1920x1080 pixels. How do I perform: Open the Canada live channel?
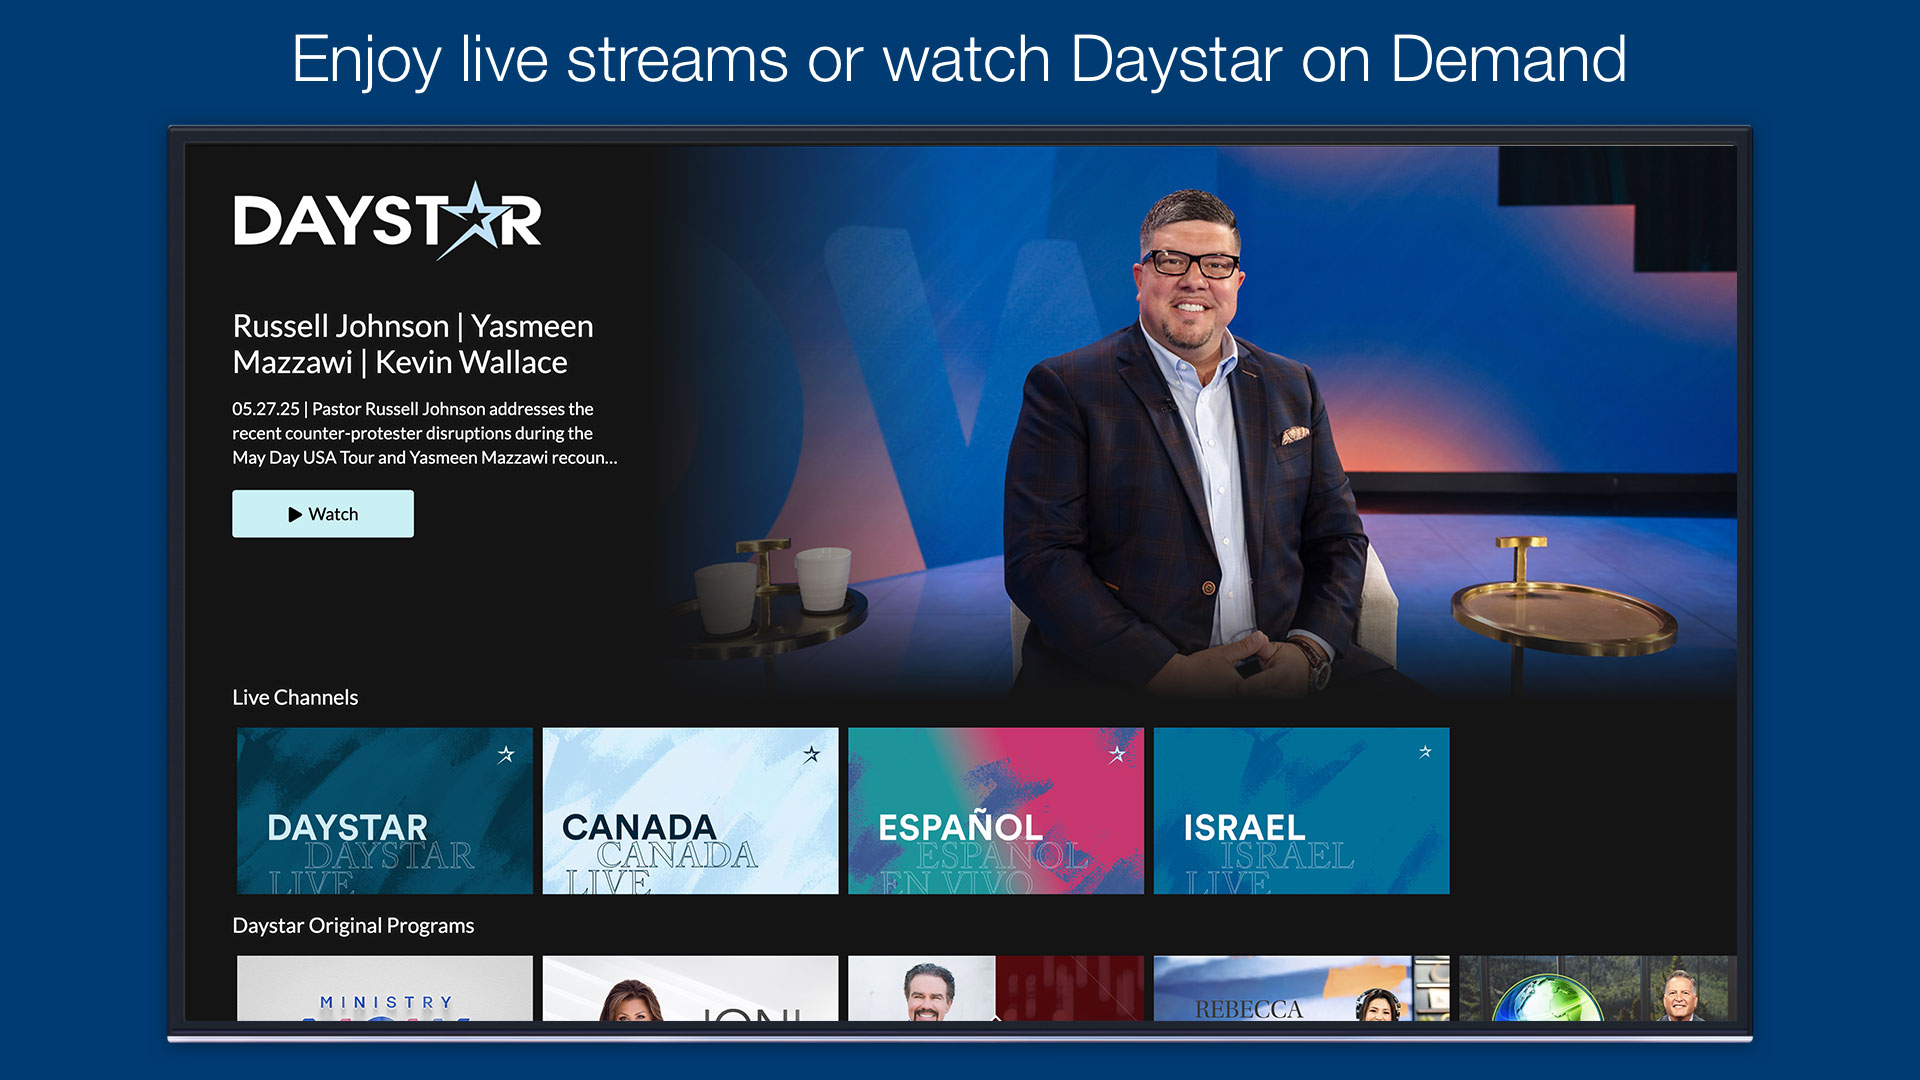[690, 810]
